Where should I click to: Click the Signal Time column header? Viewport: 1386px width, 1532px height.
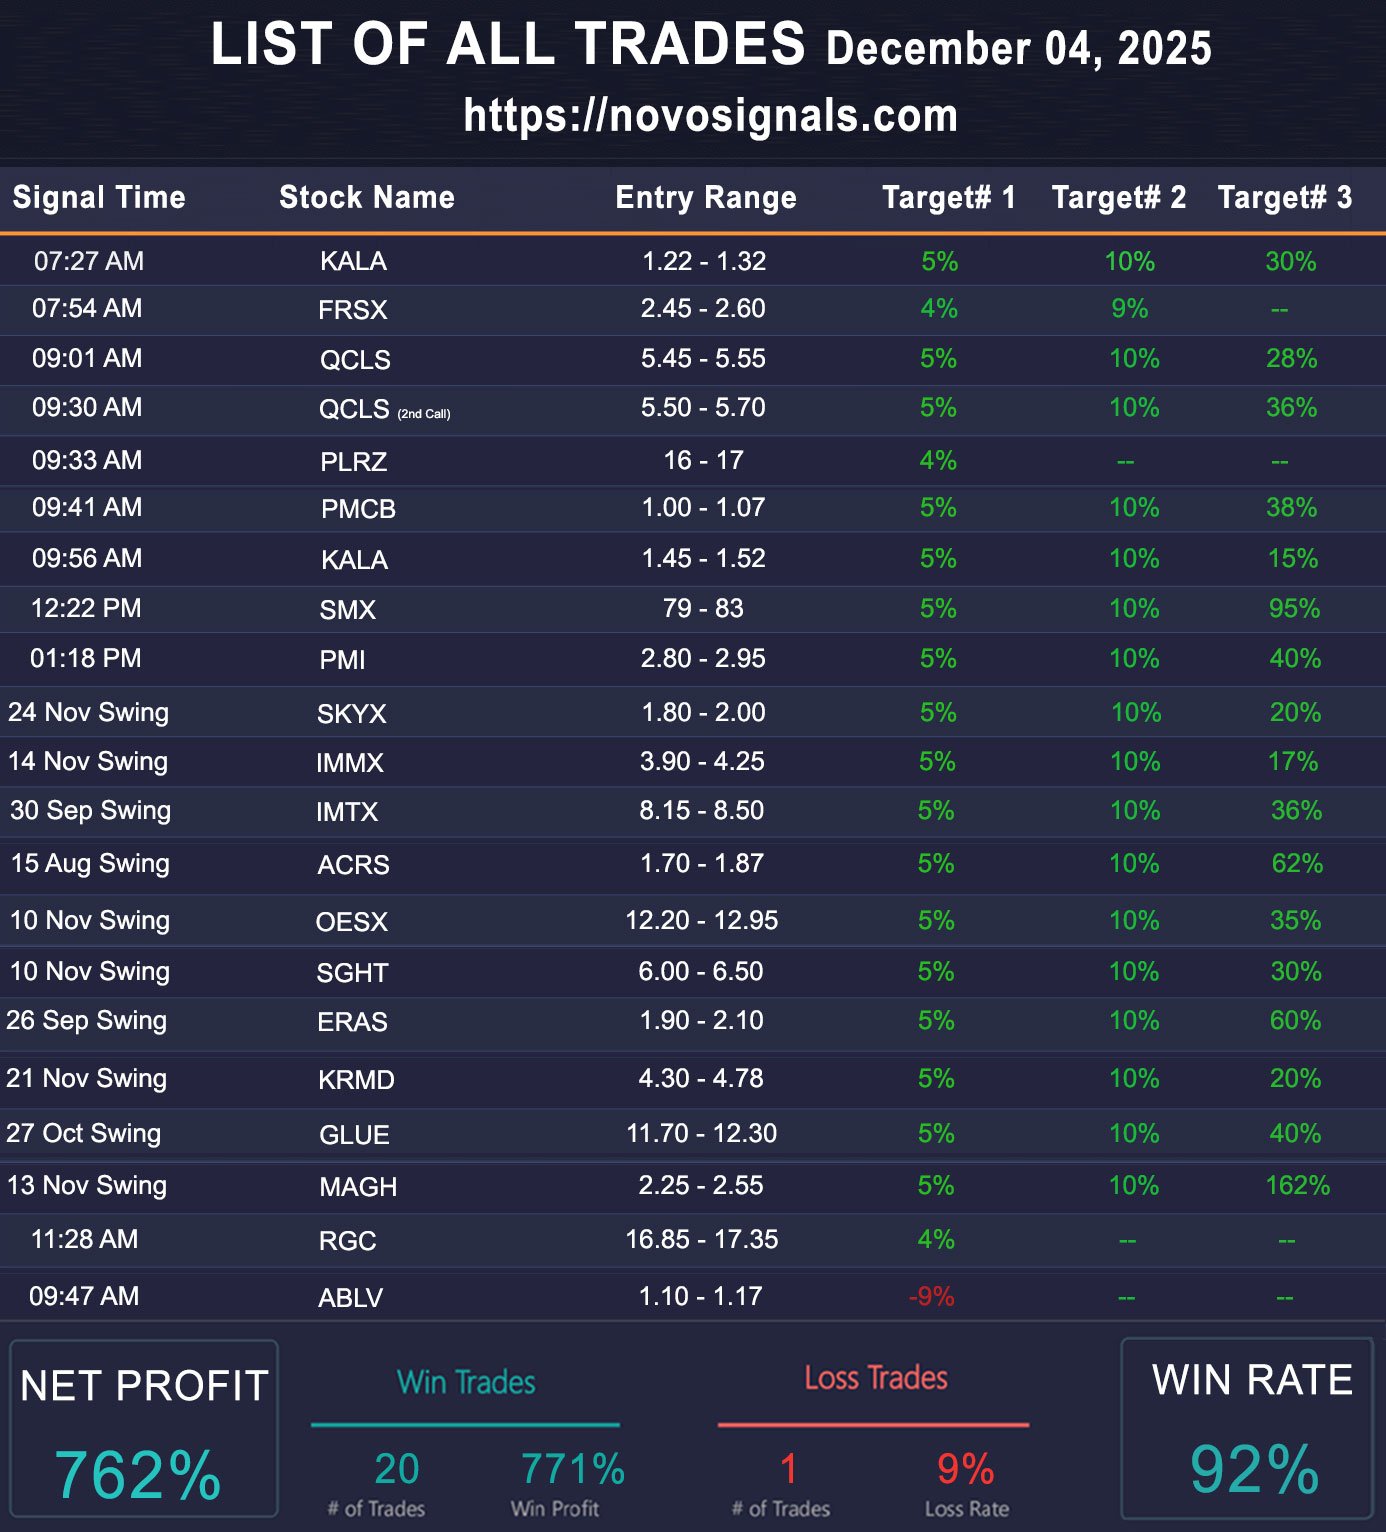coord(99,197)
